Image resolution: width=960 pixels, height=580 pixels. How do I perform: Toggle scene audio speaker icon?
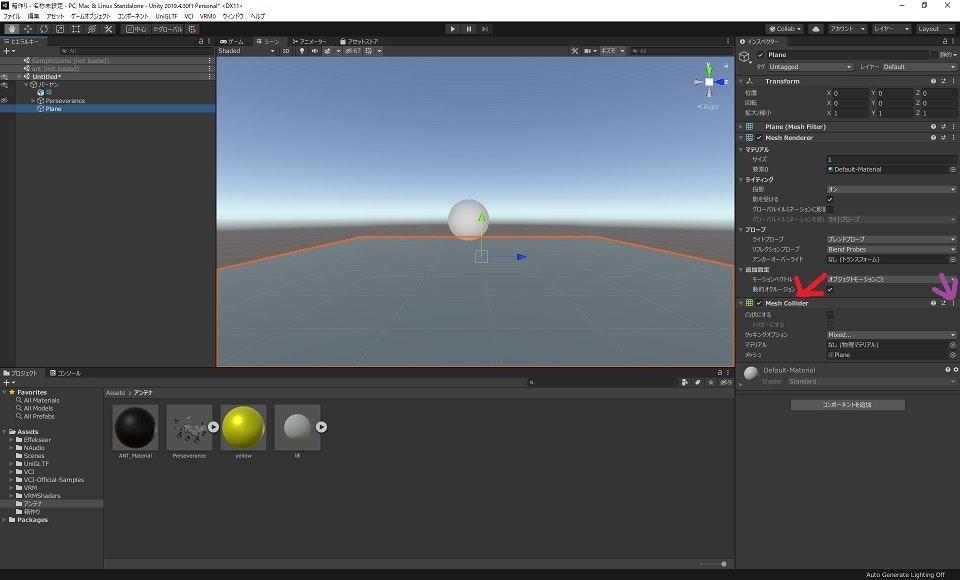[x=315, y=51]
